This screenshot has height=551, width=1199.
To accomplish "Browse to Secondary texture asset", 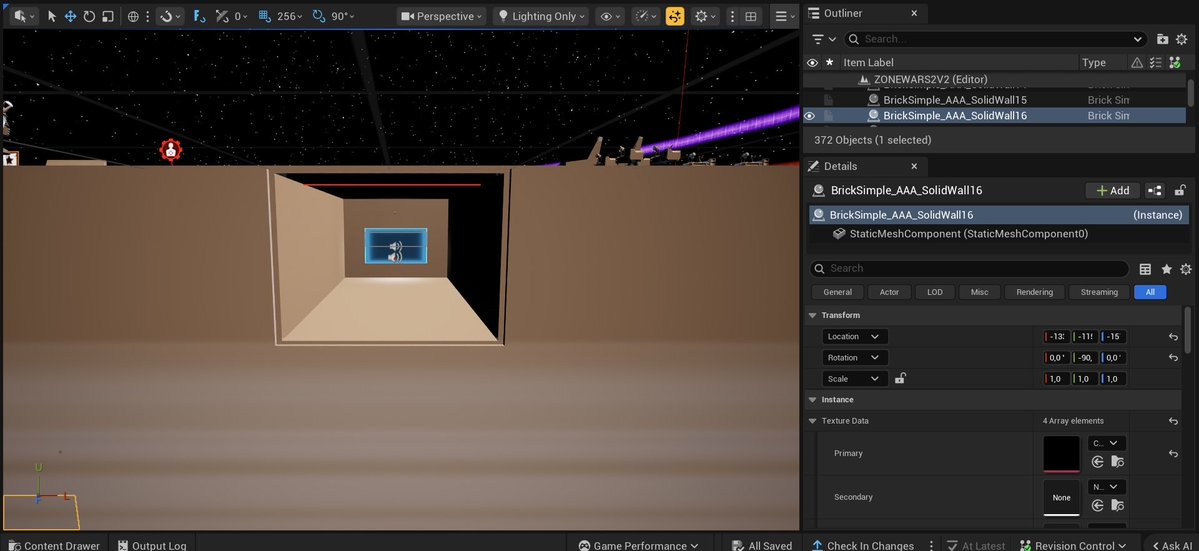I will pyautogui.click(x=1118, y=505).
